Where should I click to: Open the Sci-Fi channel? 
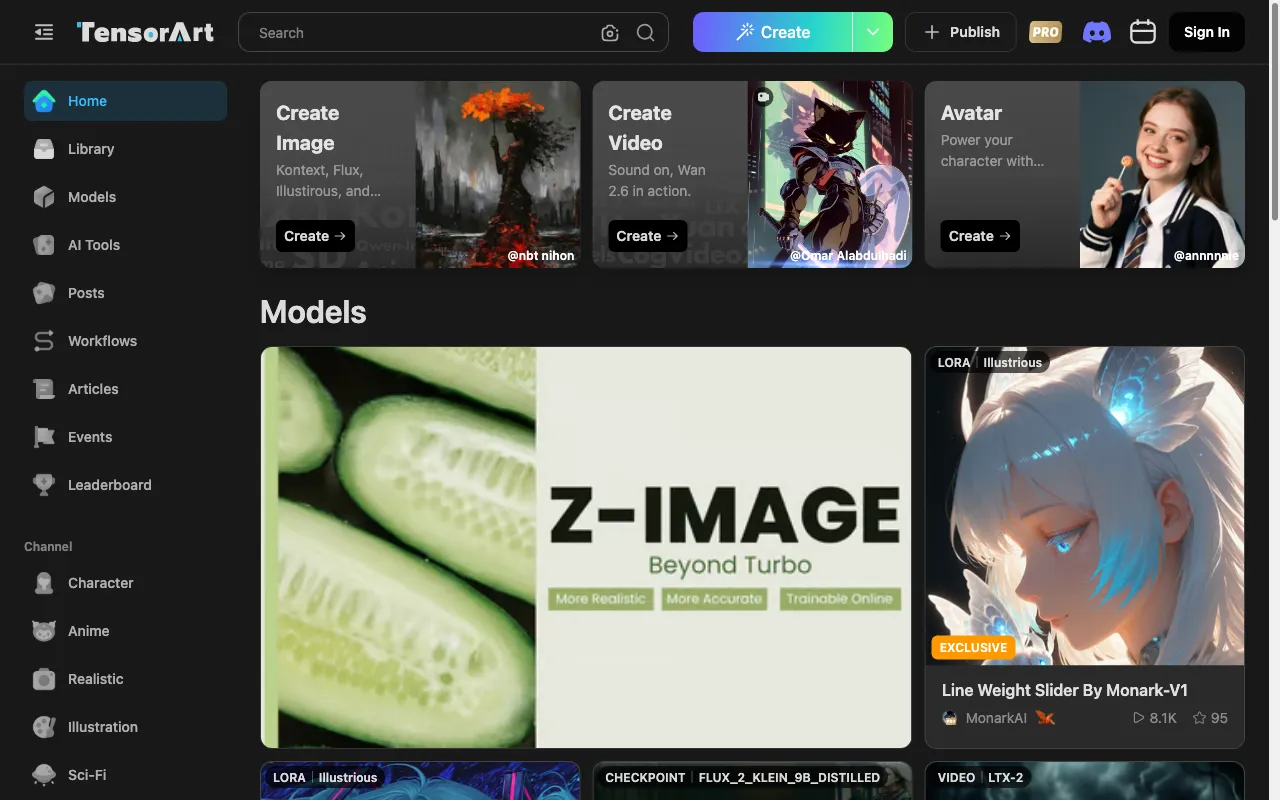pyautogui.click(x=126, y=775)
